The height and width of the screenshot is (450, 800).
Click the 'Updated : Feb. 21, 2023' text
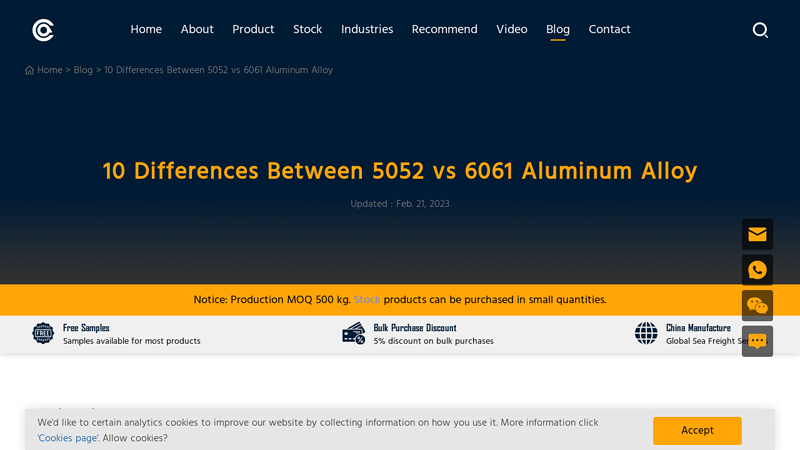400,204
